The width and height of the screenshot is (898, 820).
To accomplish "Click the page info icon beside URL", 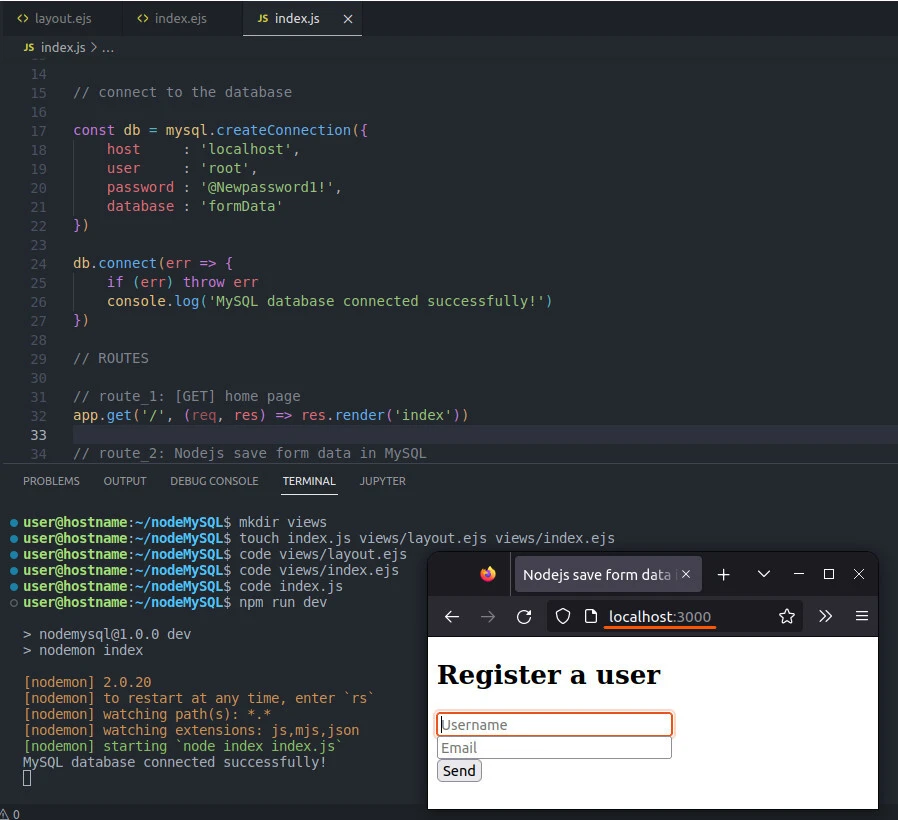I will pyautogui.click(x=591, y=616).
